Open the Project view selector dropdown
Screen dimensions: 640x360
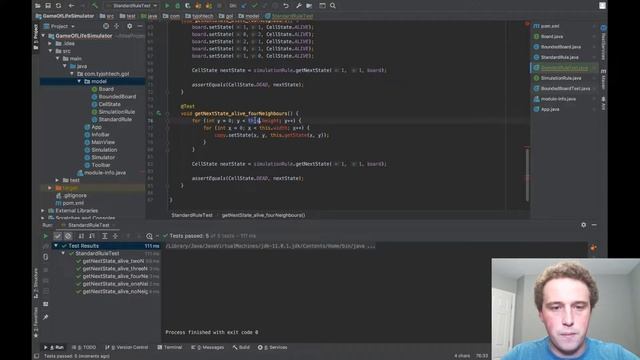[60, 26]
